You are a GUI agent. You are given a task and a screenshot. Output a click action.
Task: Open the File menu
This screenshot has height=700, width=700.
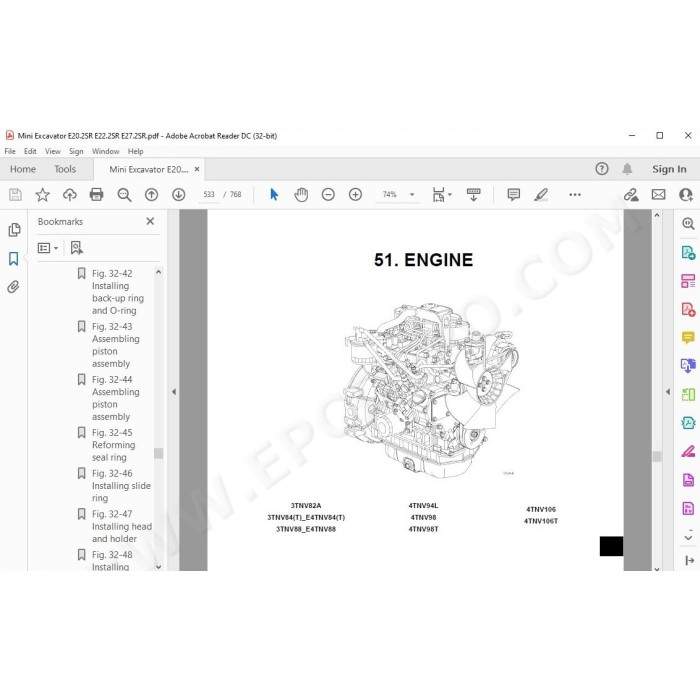pyautogui.click(x=10, y=151)
